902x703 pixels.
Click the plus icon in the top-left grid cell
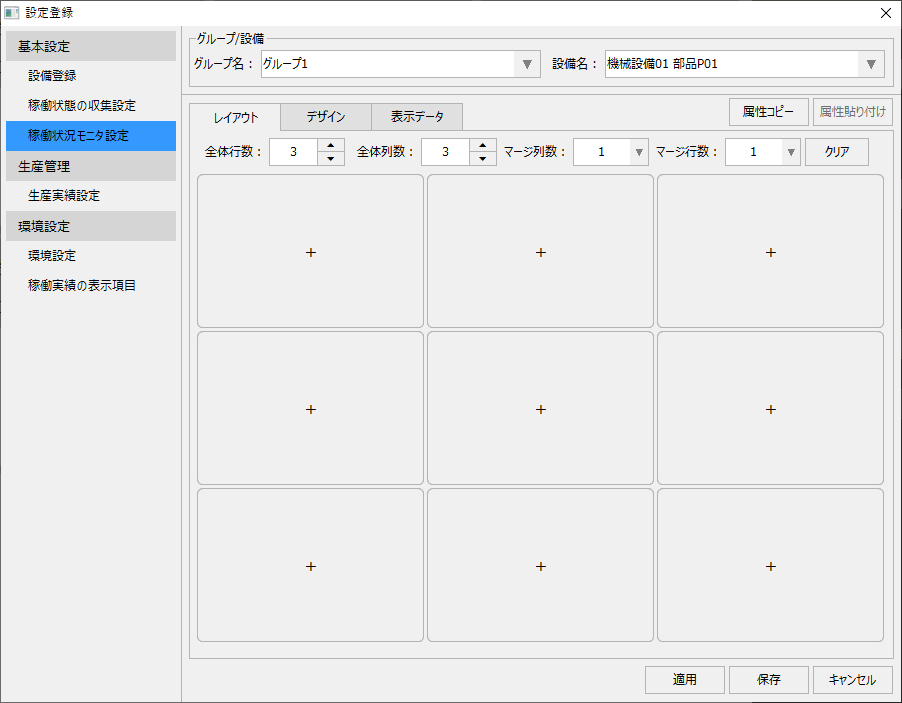310,252
